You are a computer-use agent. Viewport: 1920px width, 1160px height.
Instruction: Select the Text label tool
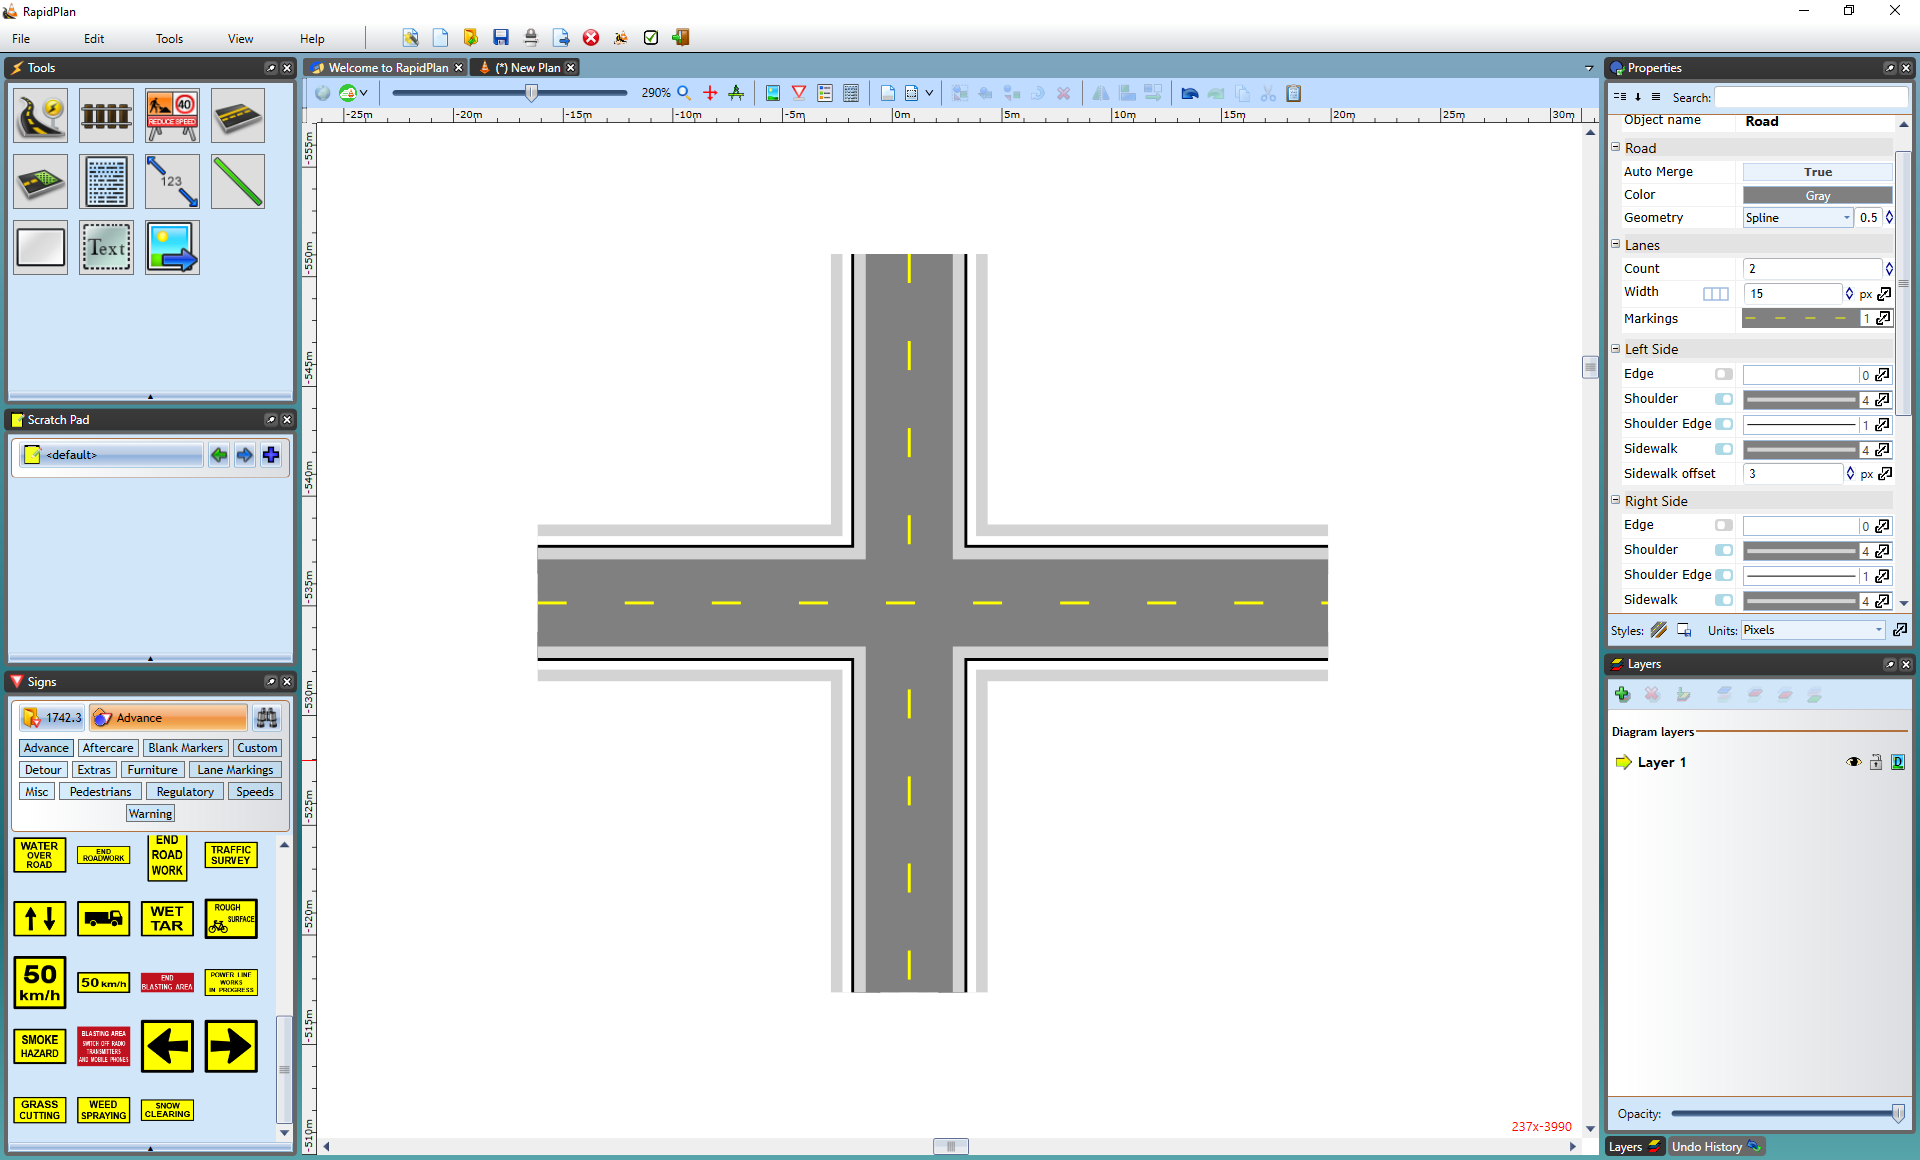[106, 247]
